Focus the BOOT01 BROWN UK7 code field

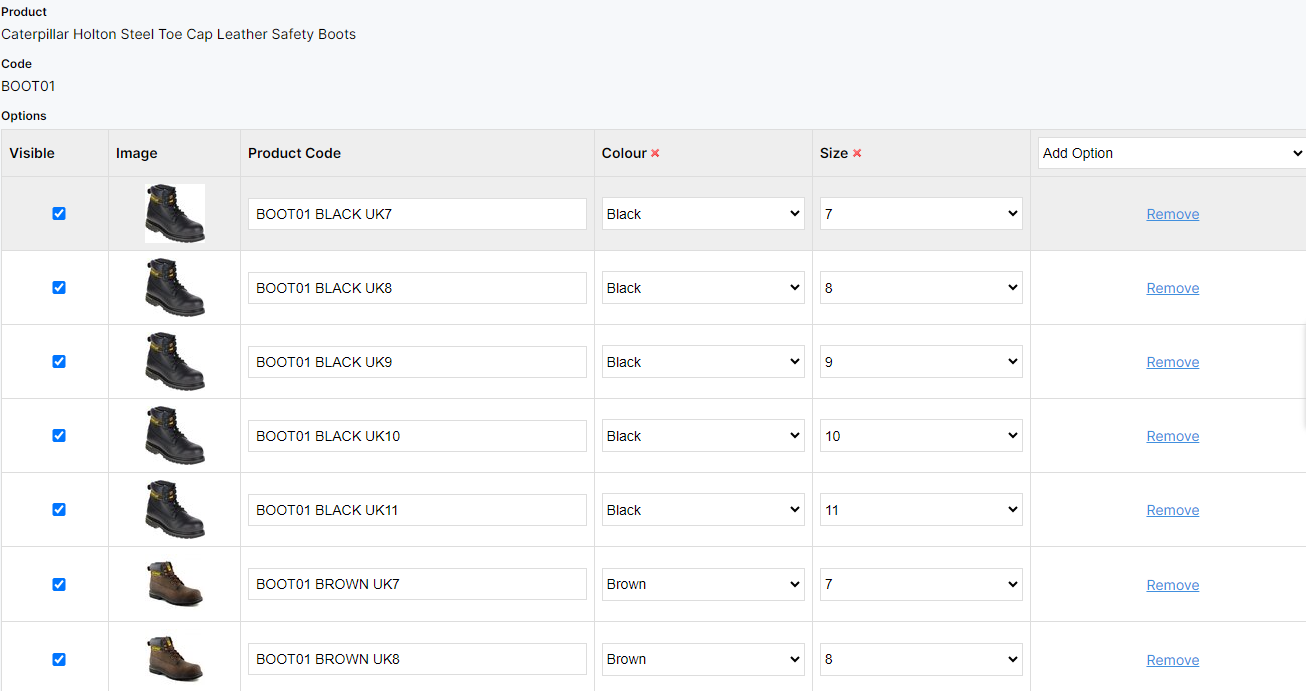tap(417, 584)
